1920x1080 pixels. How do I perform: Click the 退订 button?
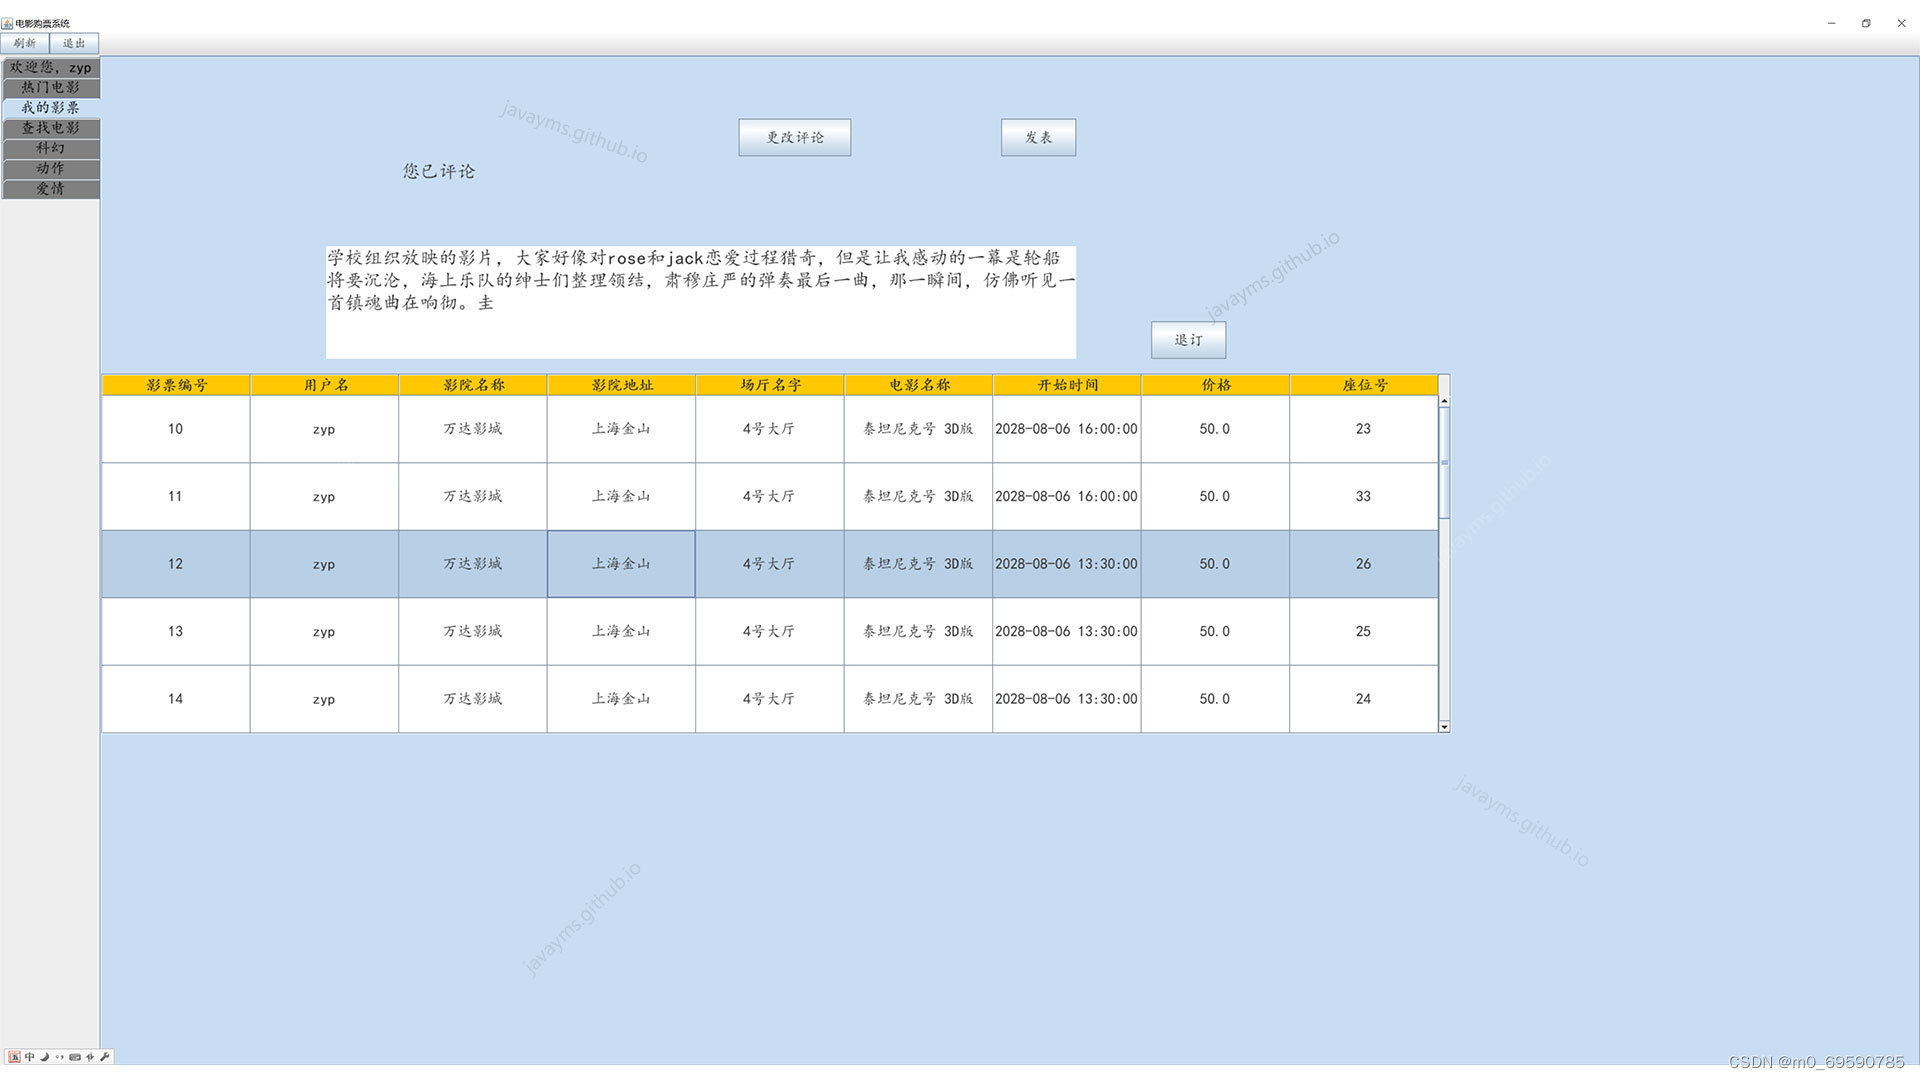[x=1188, y=340]
